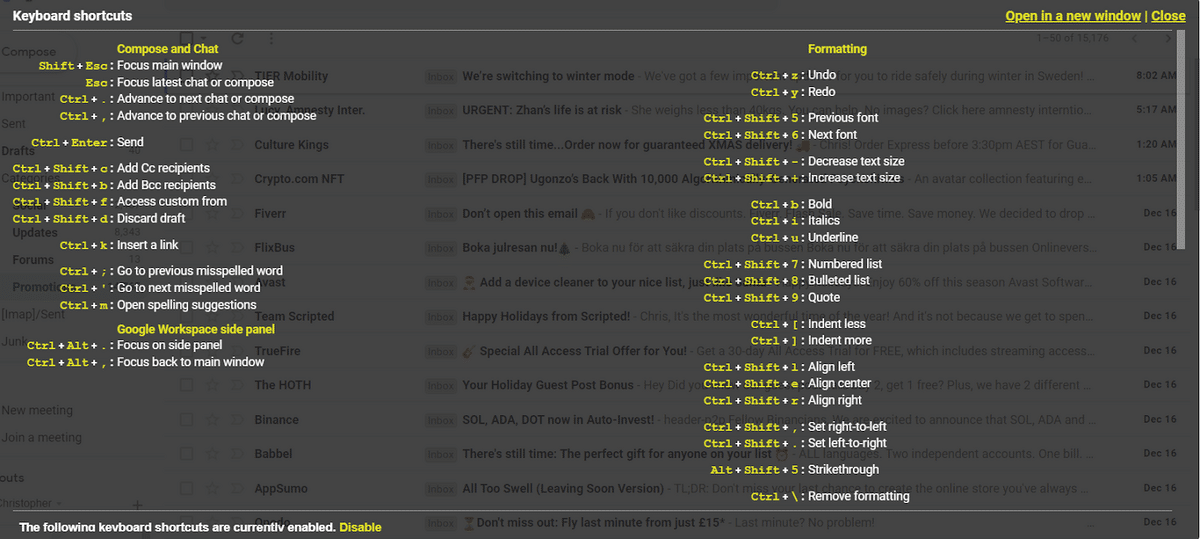Star The HOTH email
This screenshot has width=1200, height=539.
tap(212, 385)
